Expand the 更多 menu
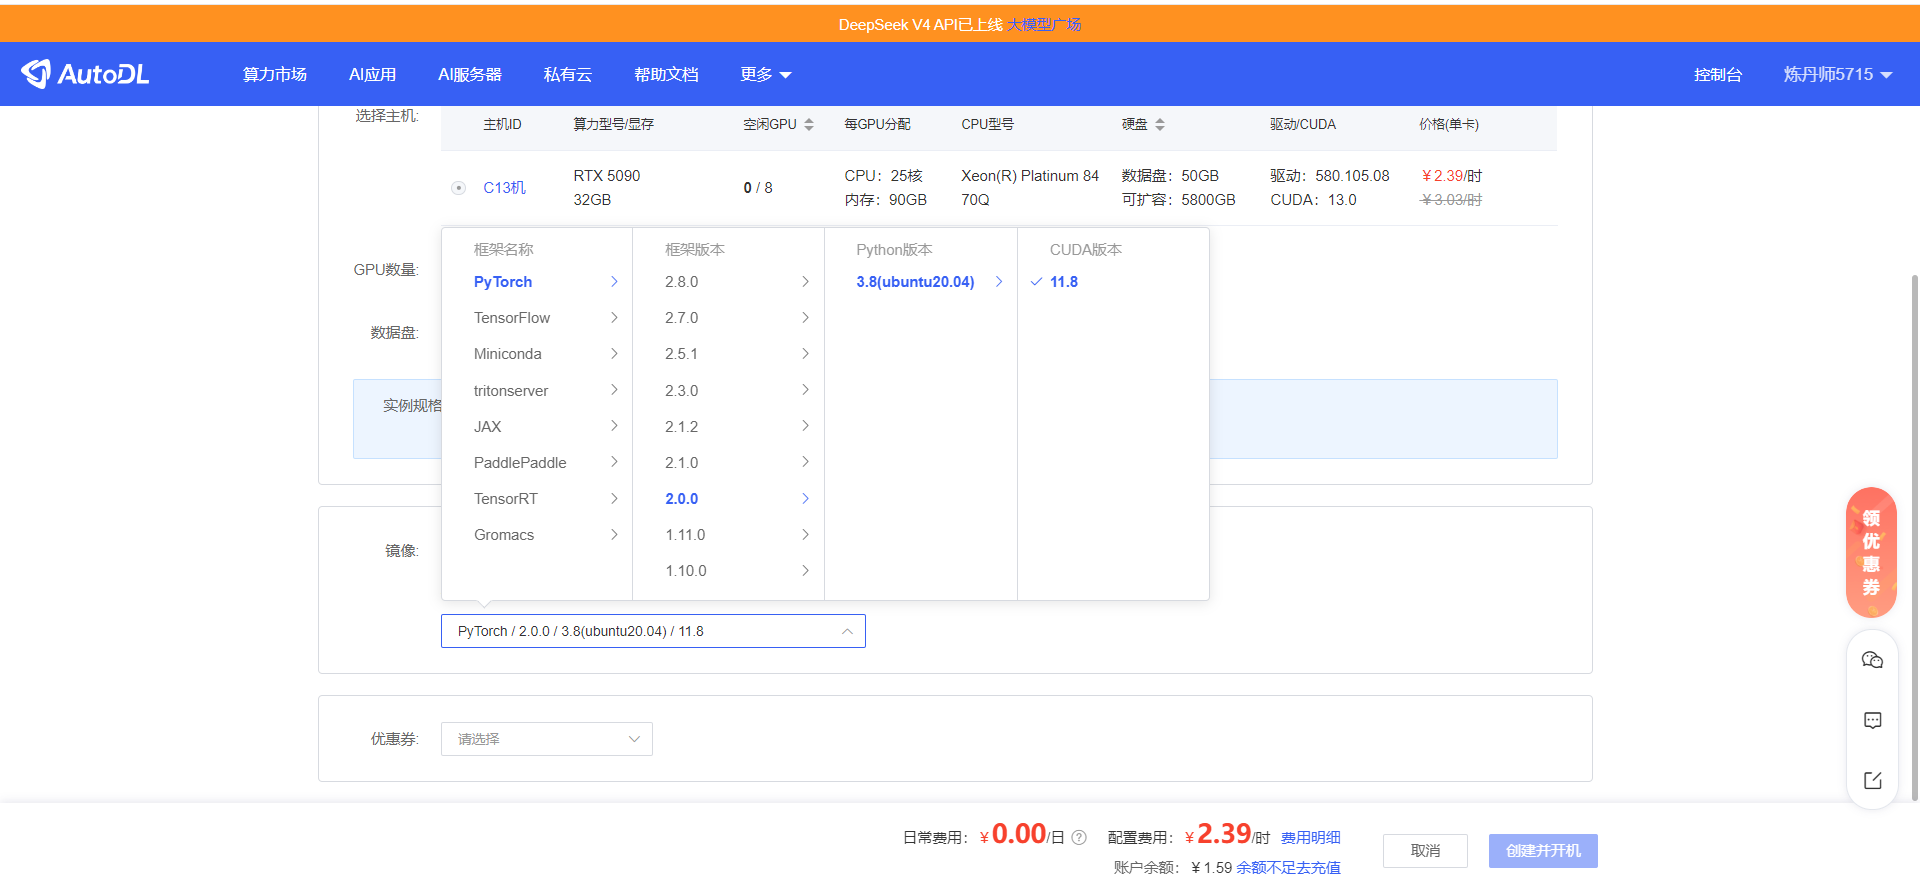Viewport: 1920px width, 877px height. 766,74
